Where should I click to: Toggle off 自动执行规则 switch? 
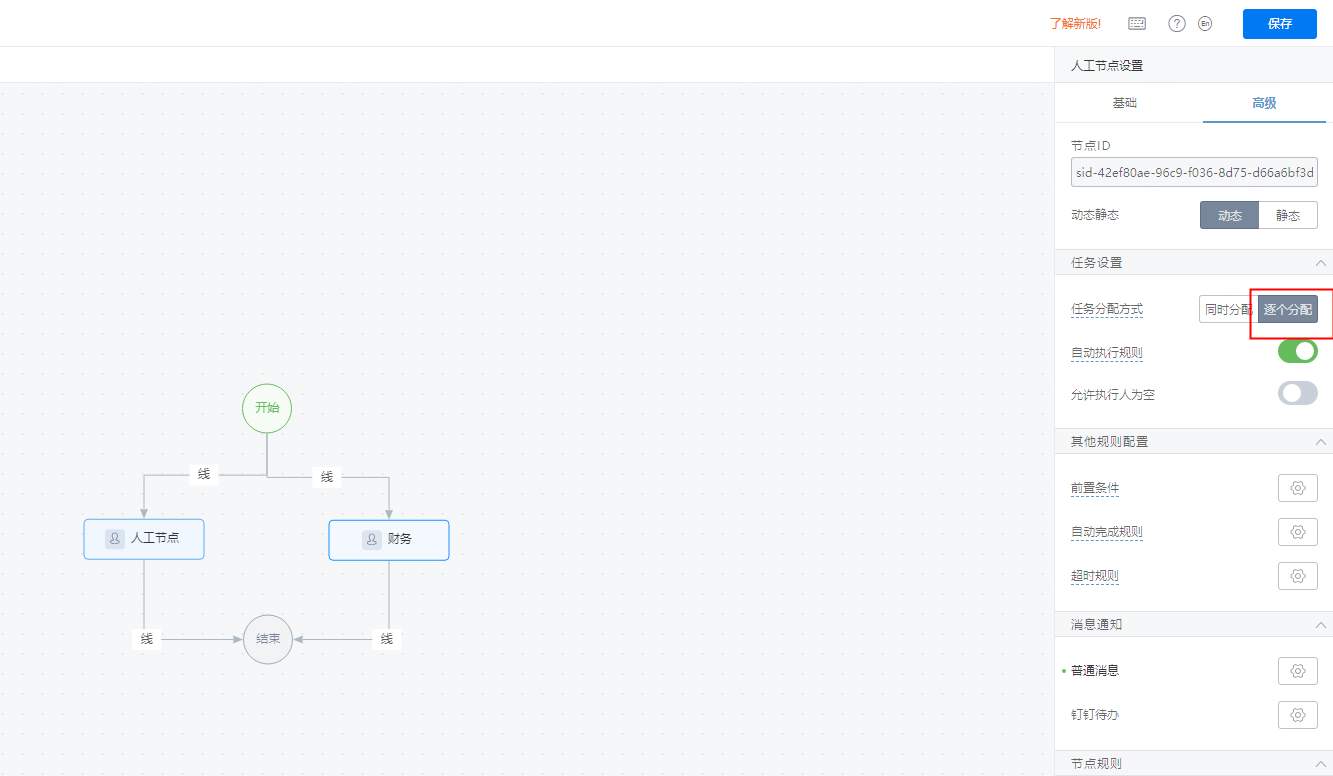point(1298,351)
